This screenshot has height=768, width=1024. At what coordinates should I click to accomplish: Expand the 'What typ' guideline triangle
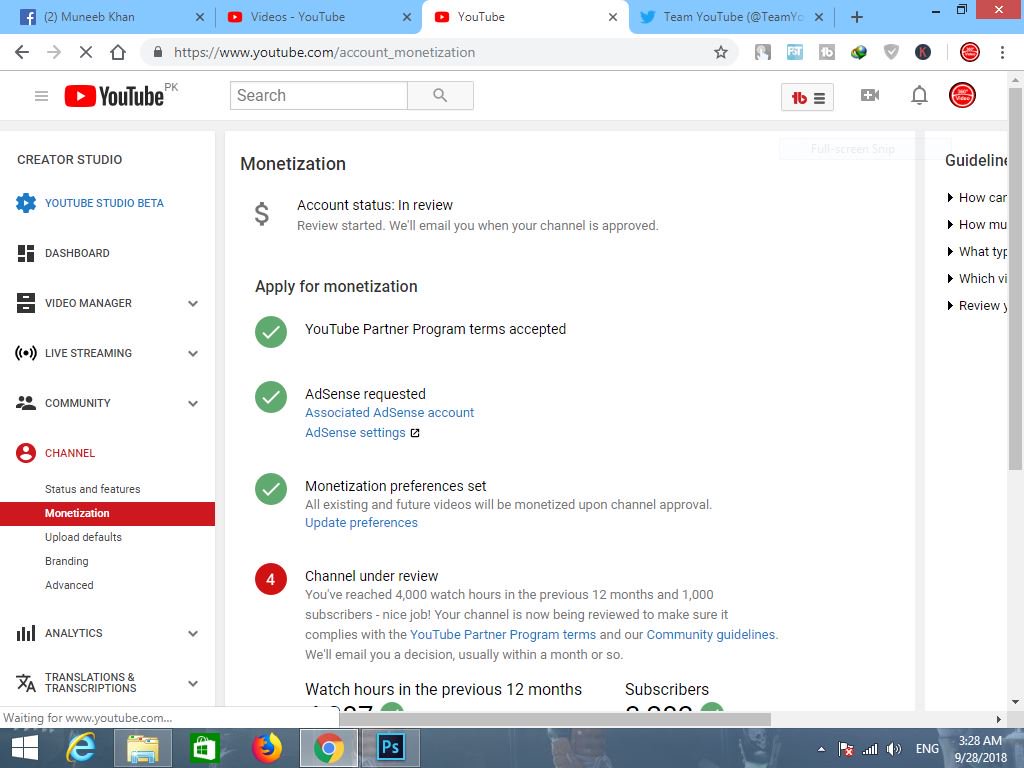[x=950, y=251]
